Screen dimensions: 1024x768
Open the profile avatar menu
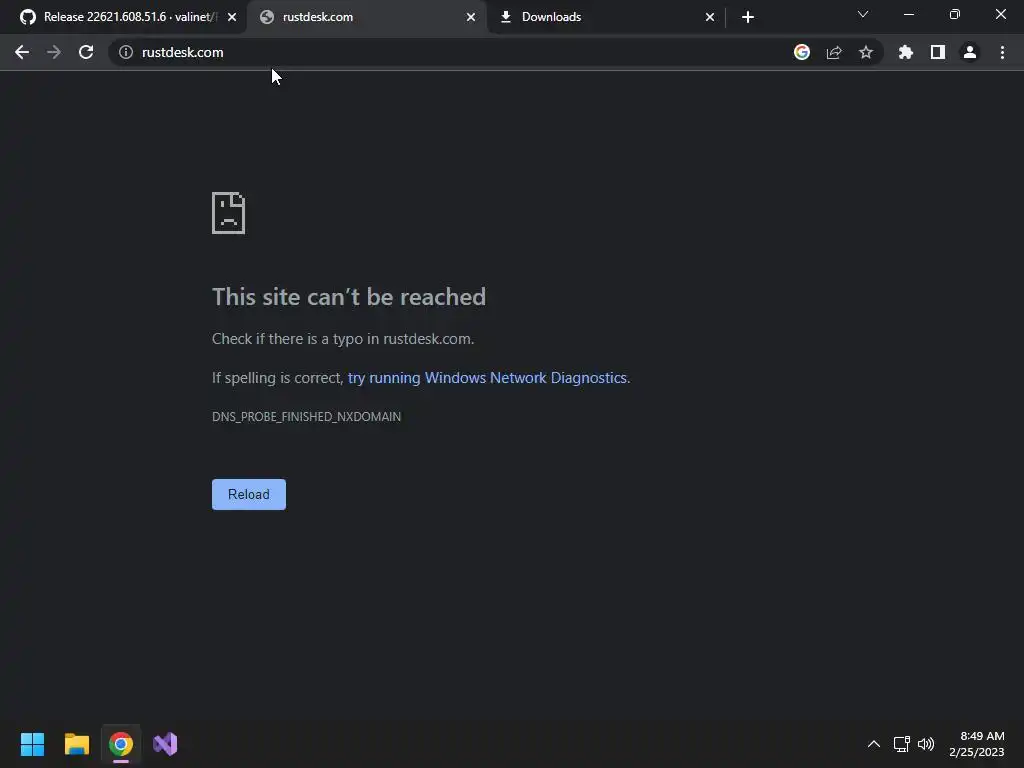pos(970,52)
